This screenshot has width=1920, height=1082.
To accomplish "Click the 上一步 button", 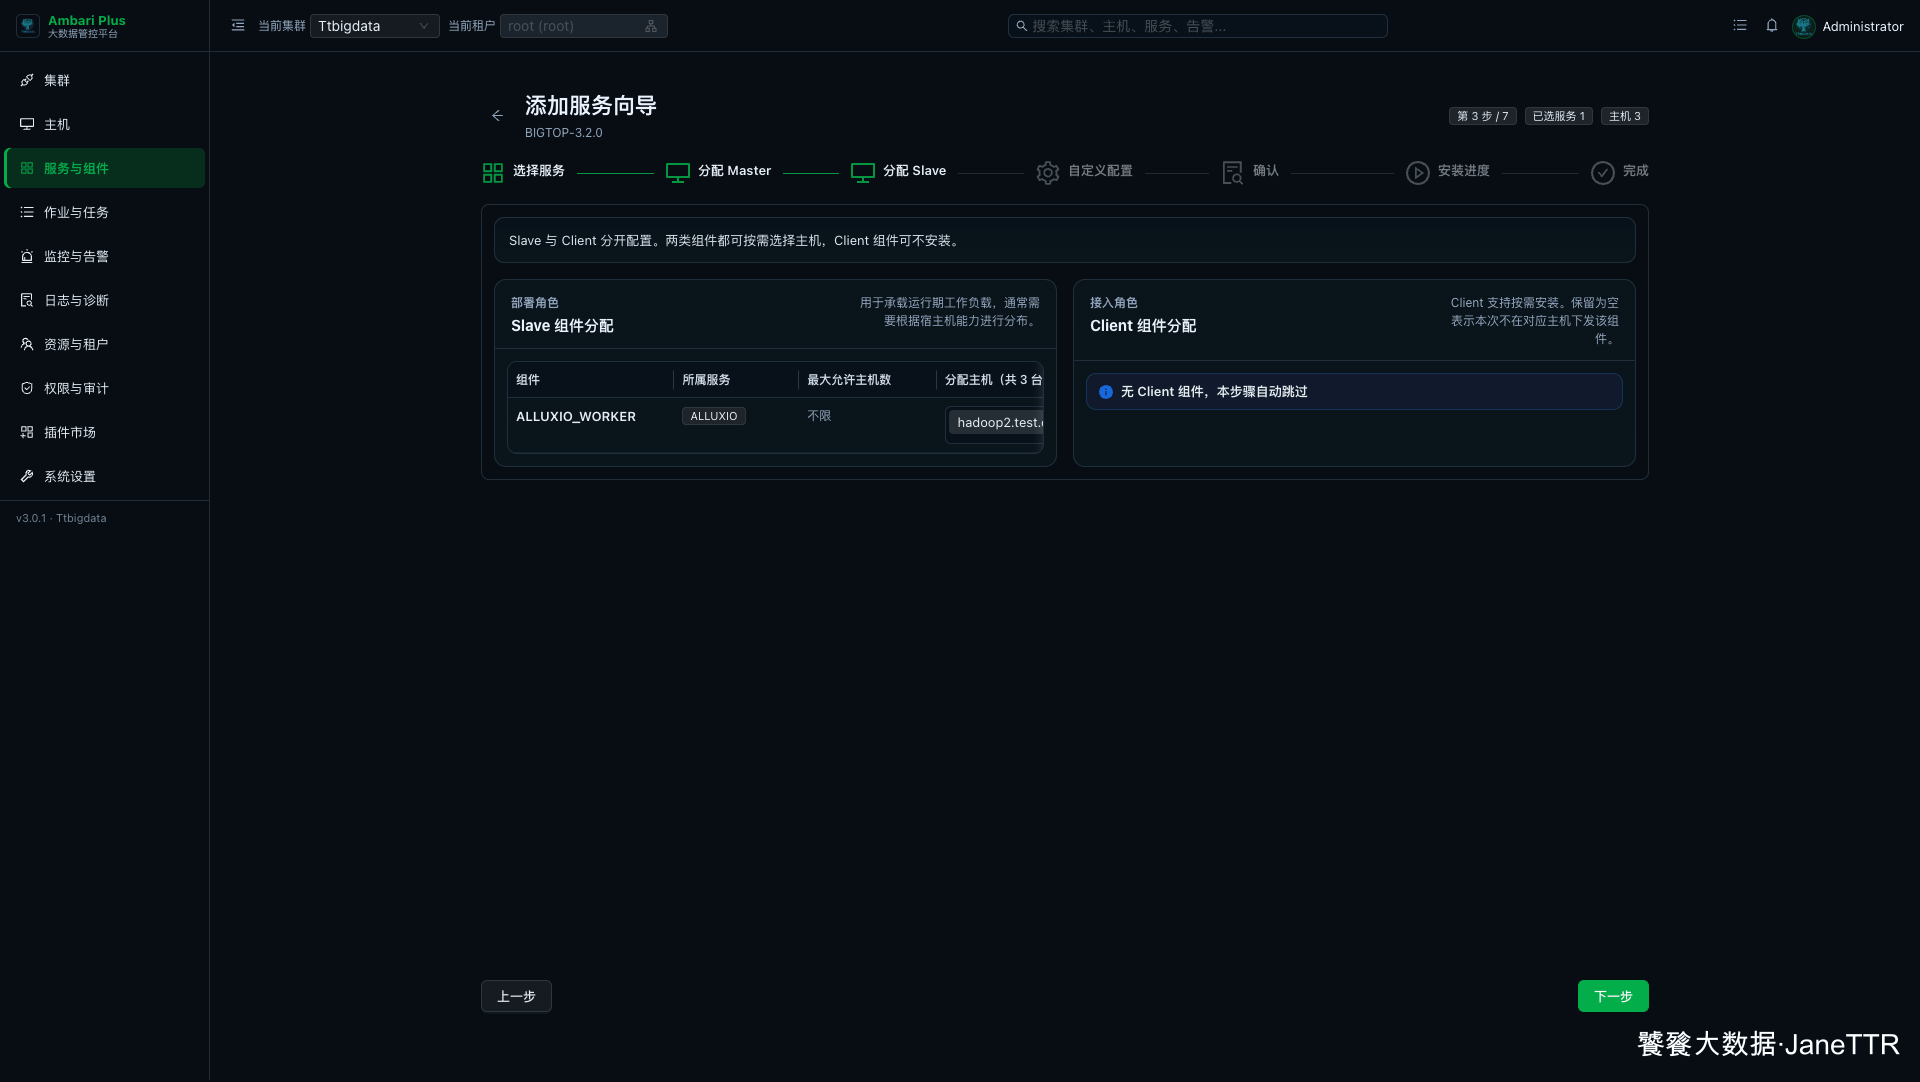I will tap(516, 996).
